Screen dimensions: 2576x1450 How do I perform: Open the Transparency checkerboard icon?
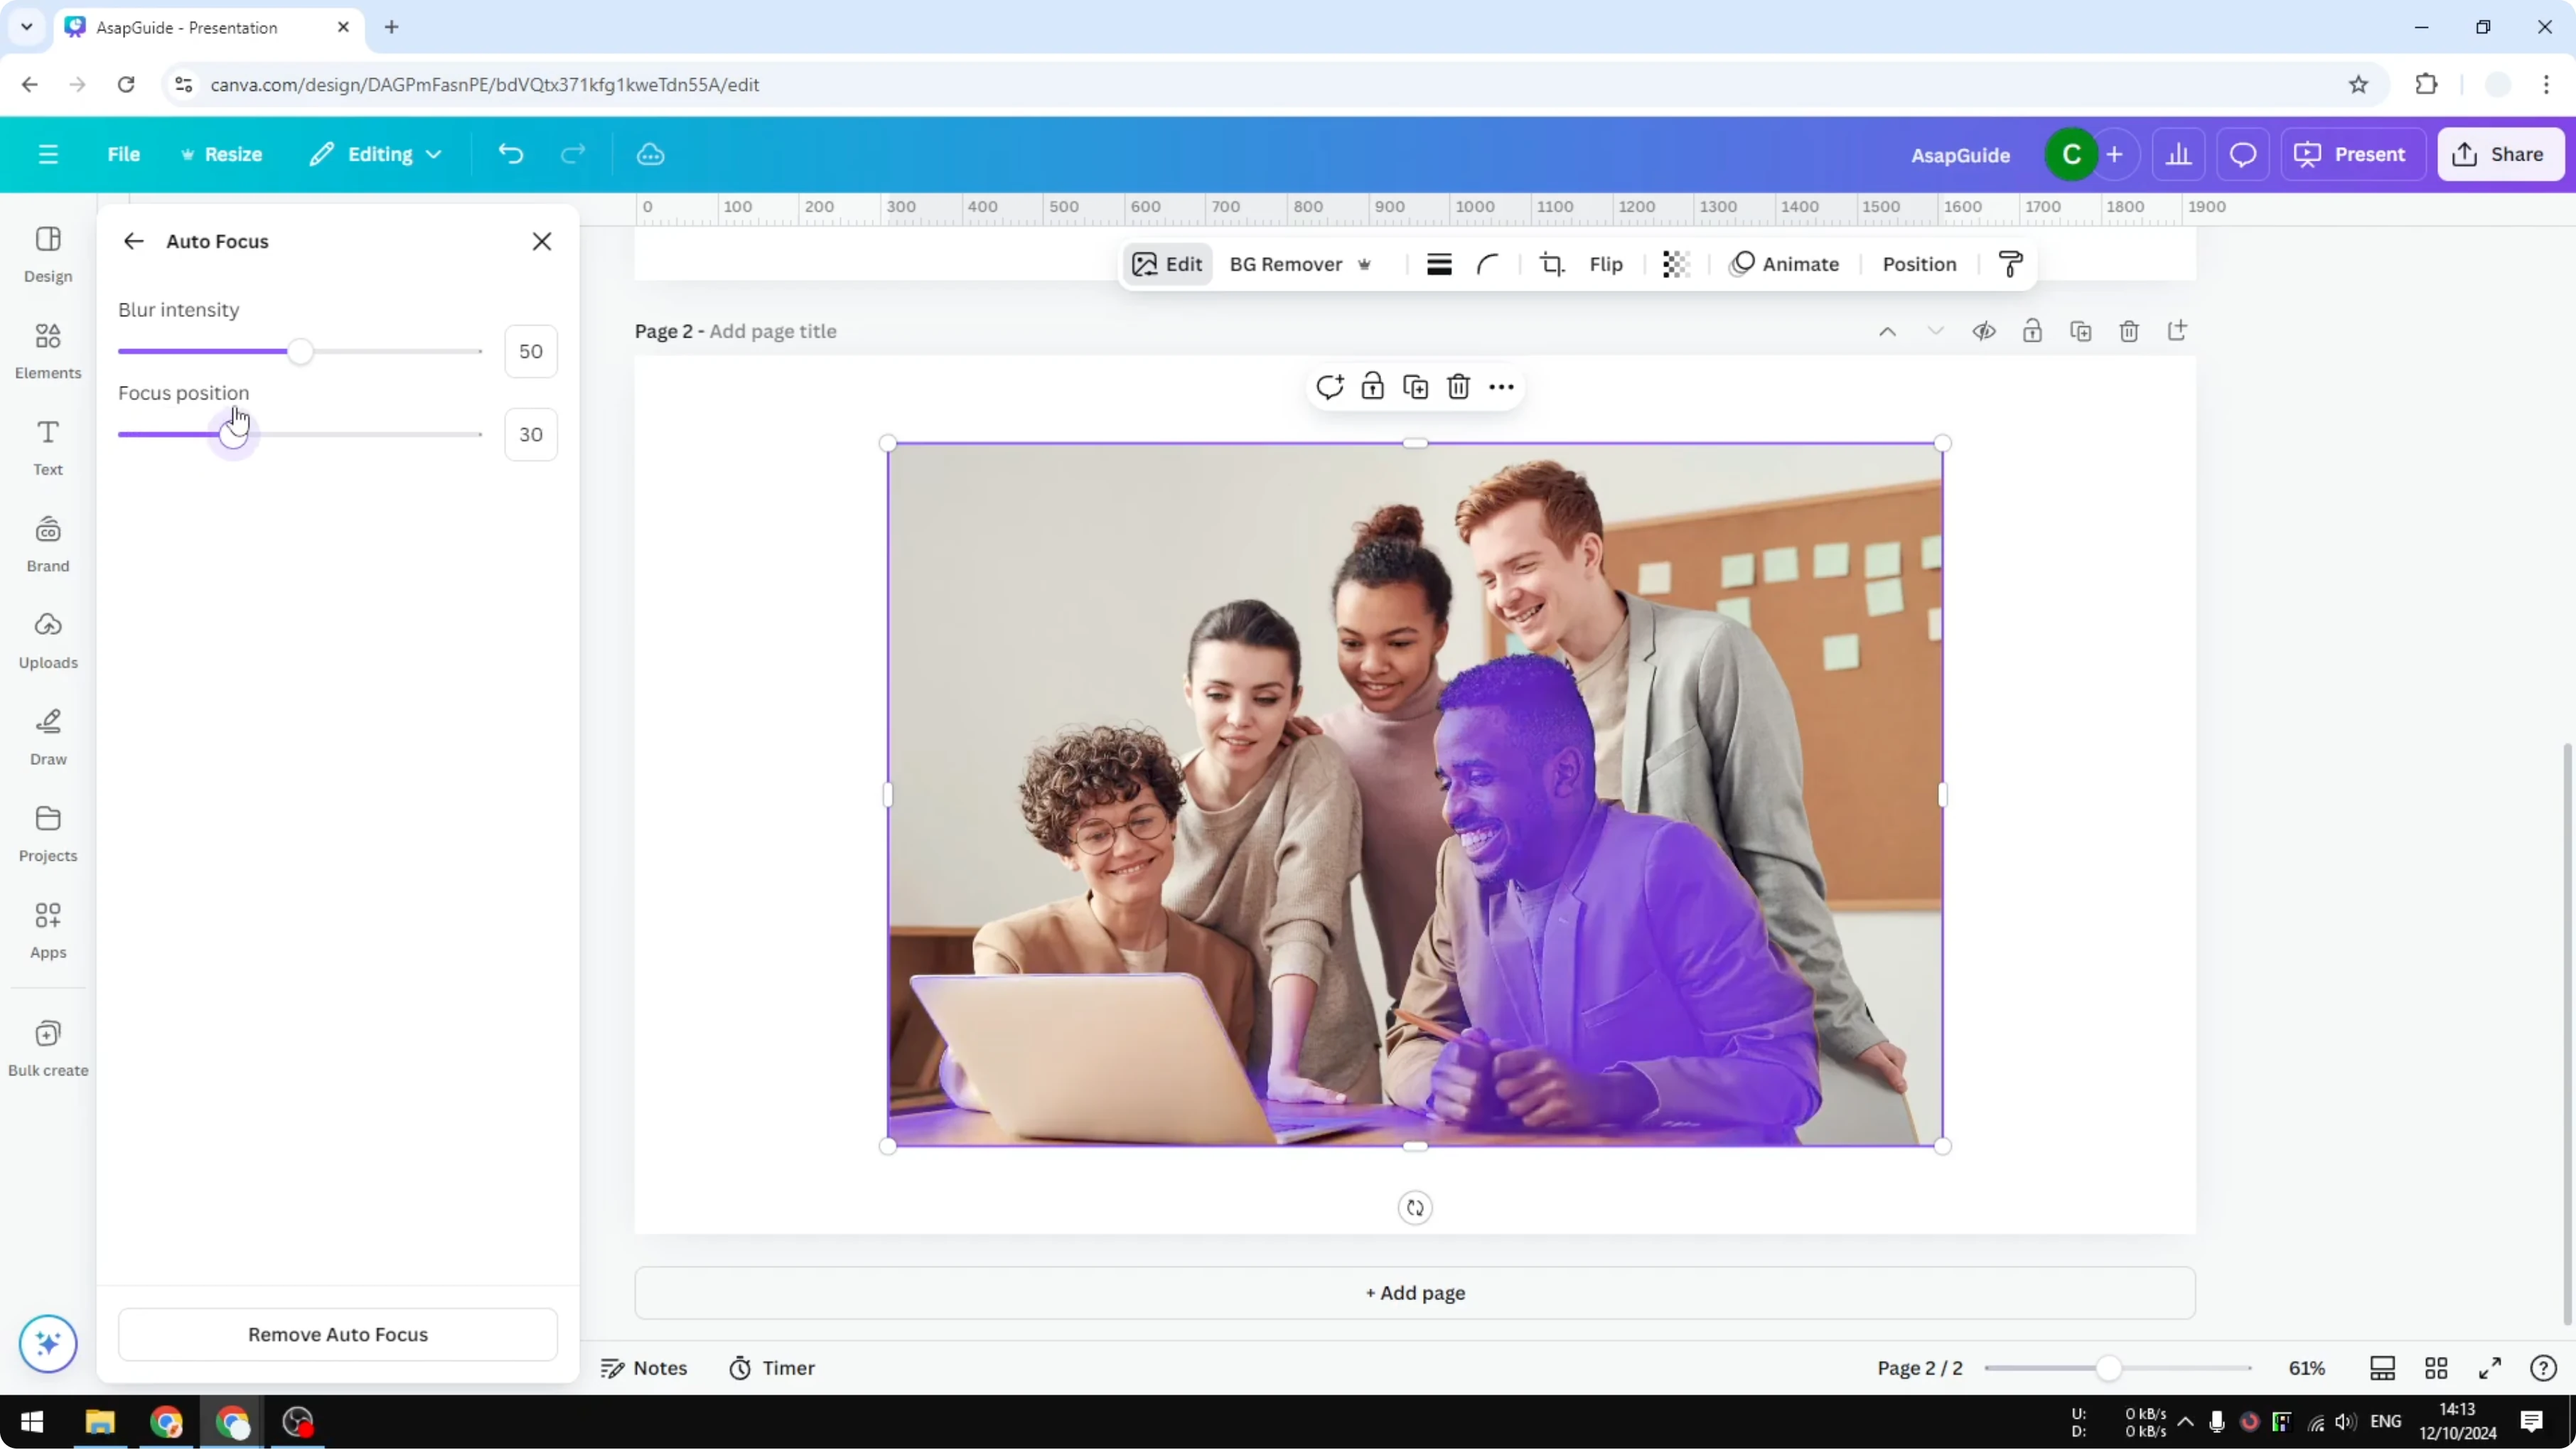1675,264
